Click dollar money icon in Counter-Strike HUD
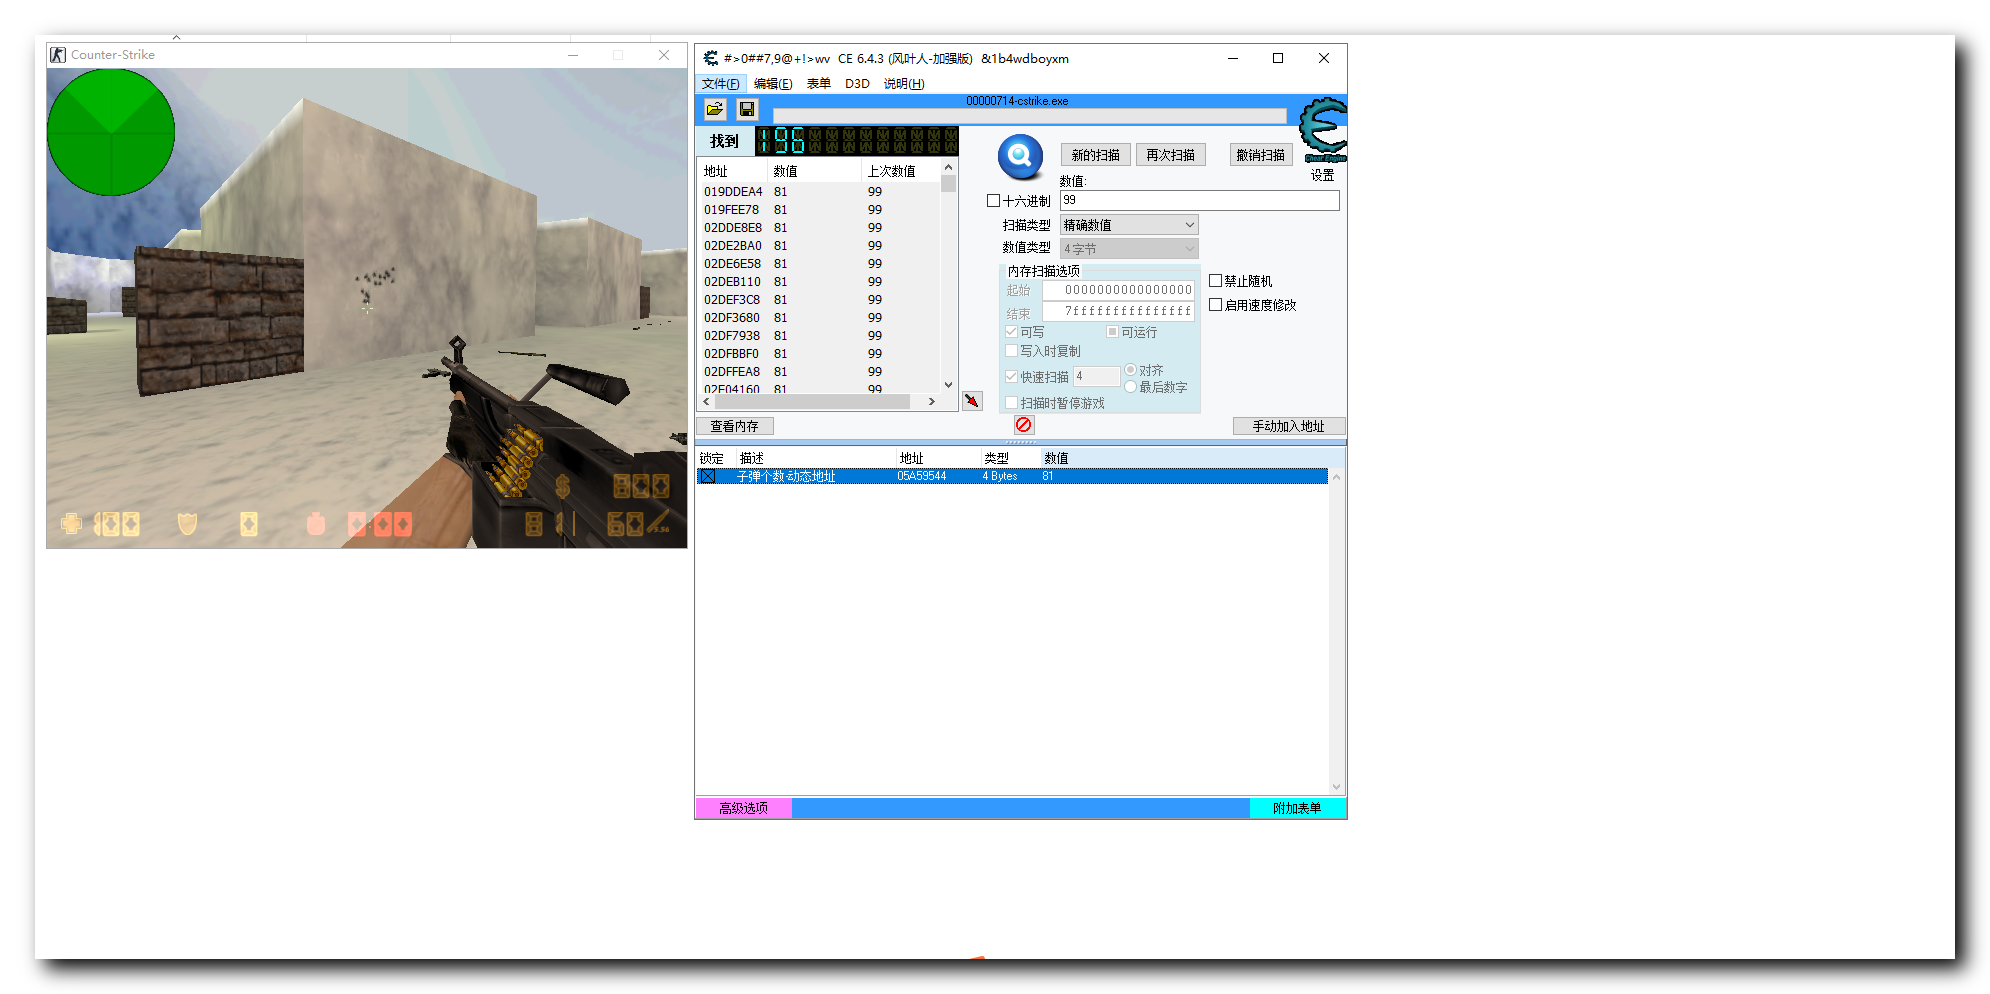 pyautogui.click(x=563, y=487)
